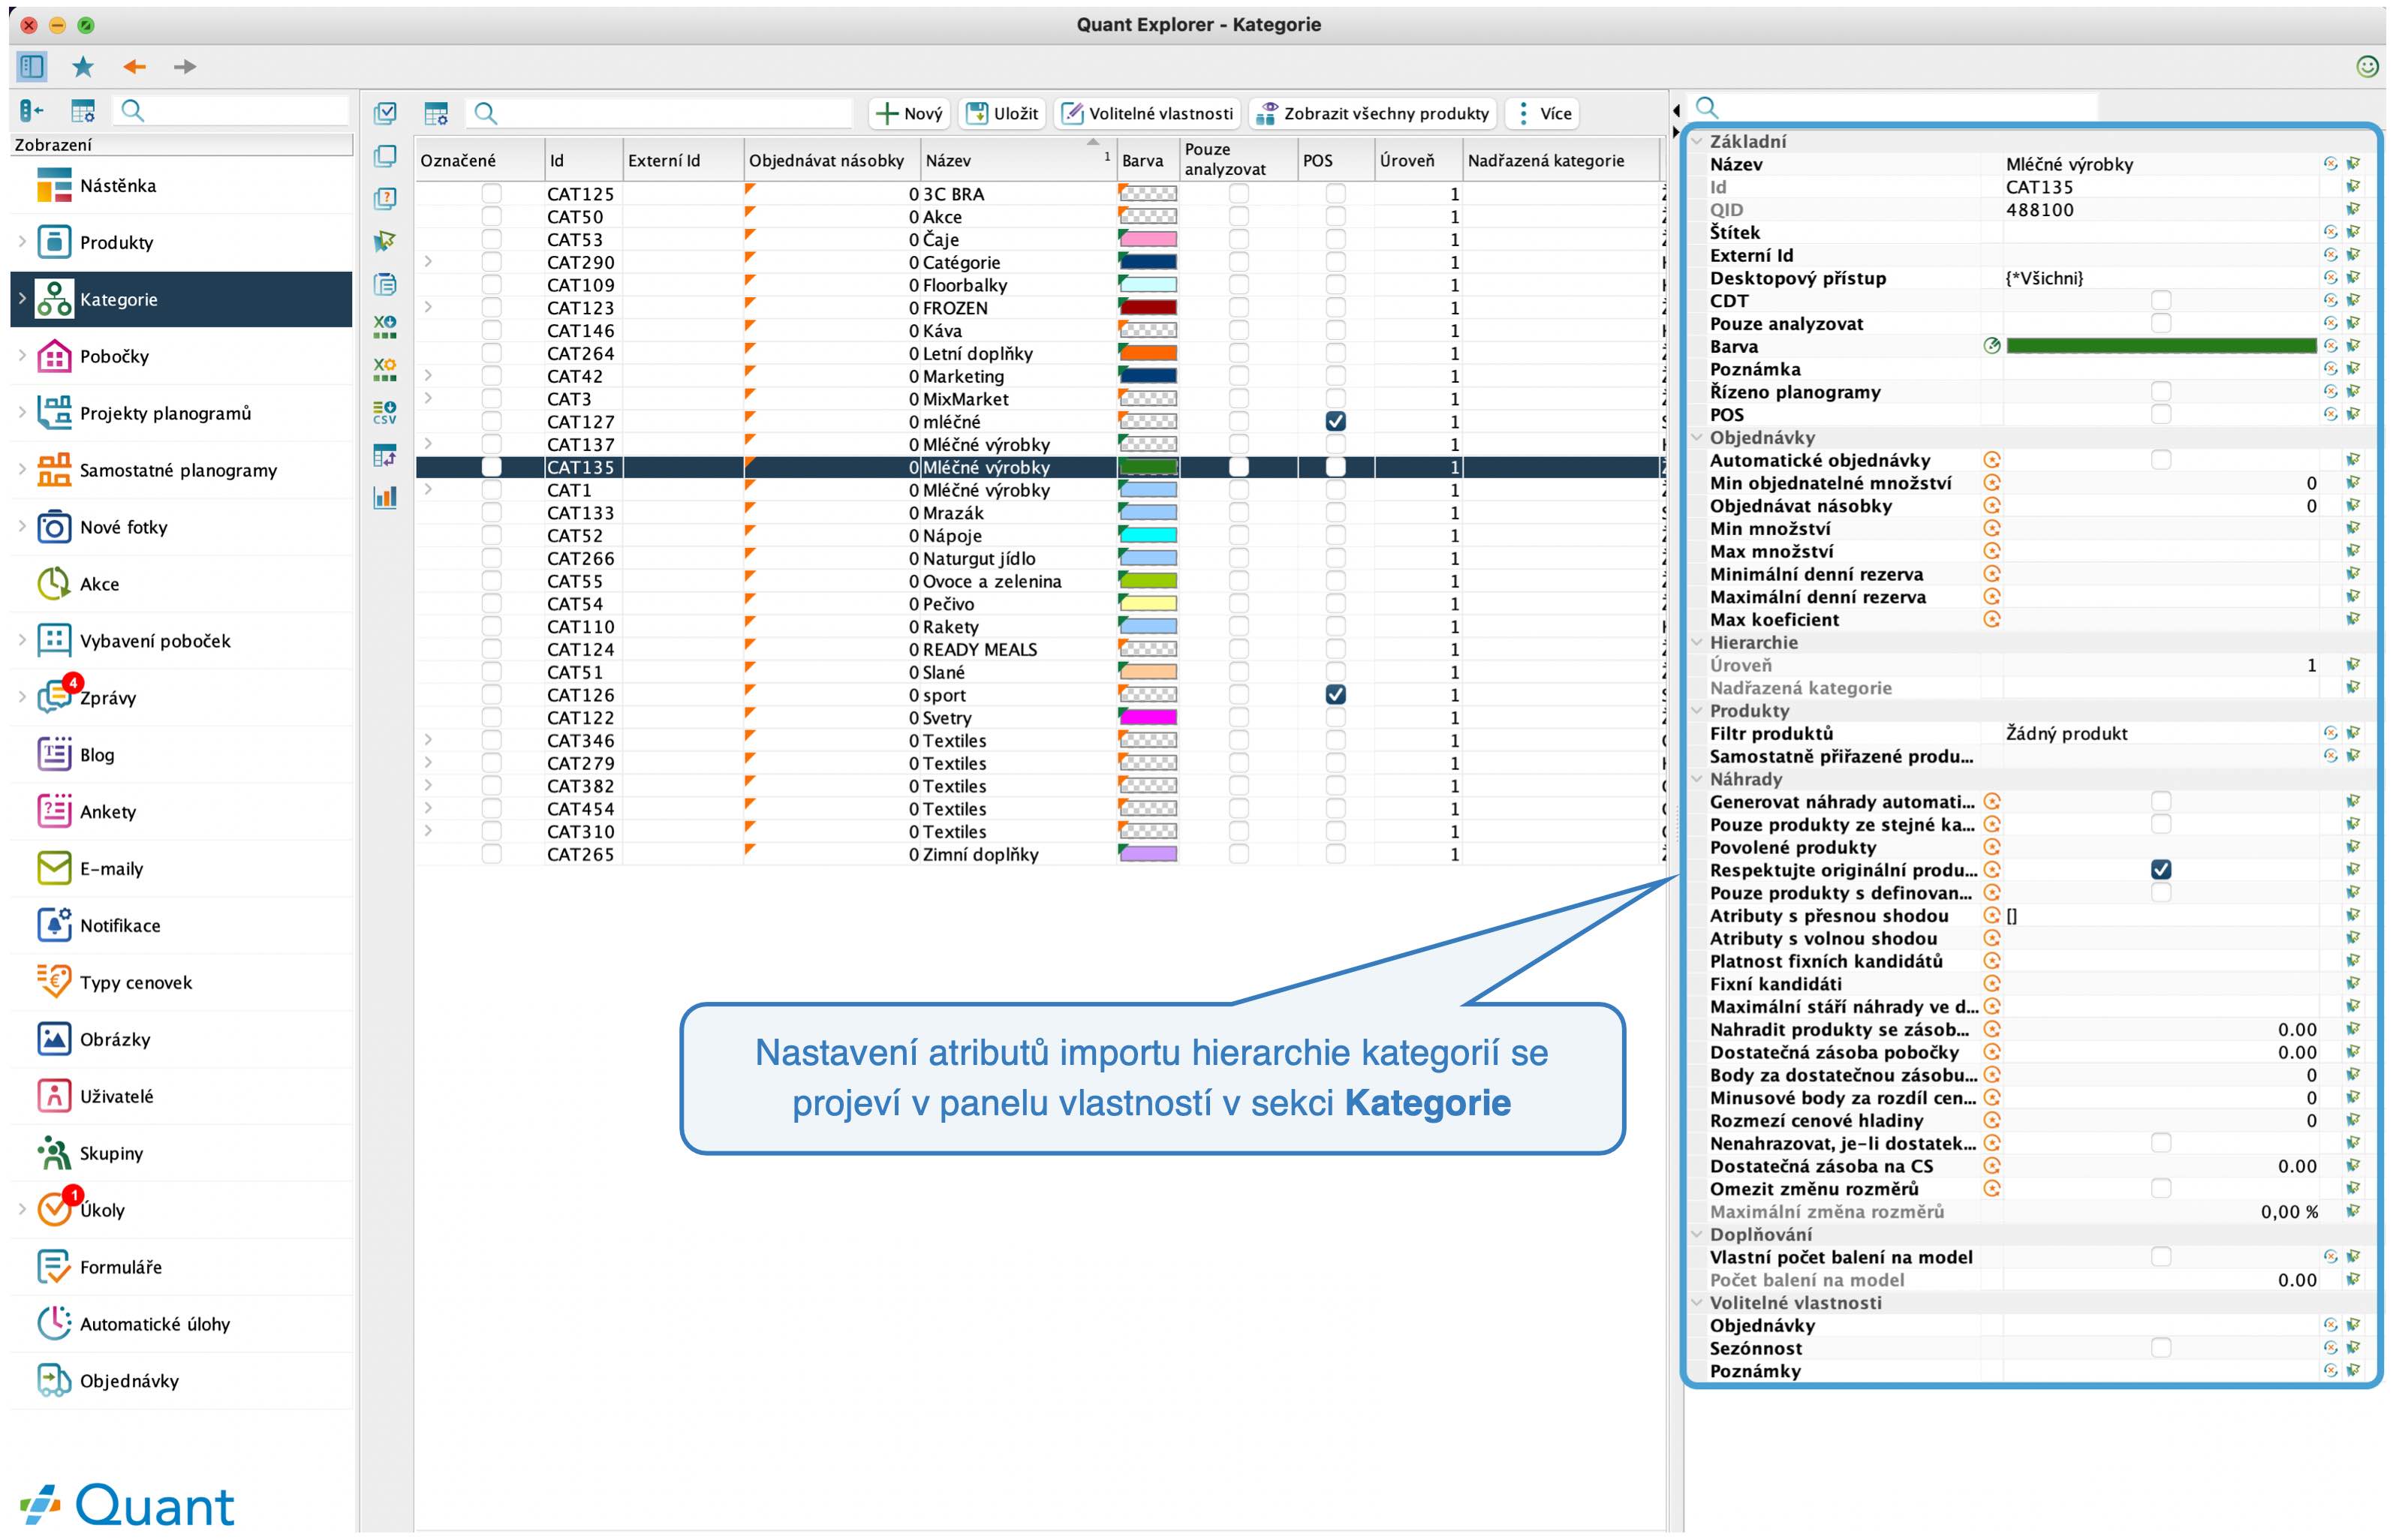Click Zobrazit všechny produkty button

1372,114
